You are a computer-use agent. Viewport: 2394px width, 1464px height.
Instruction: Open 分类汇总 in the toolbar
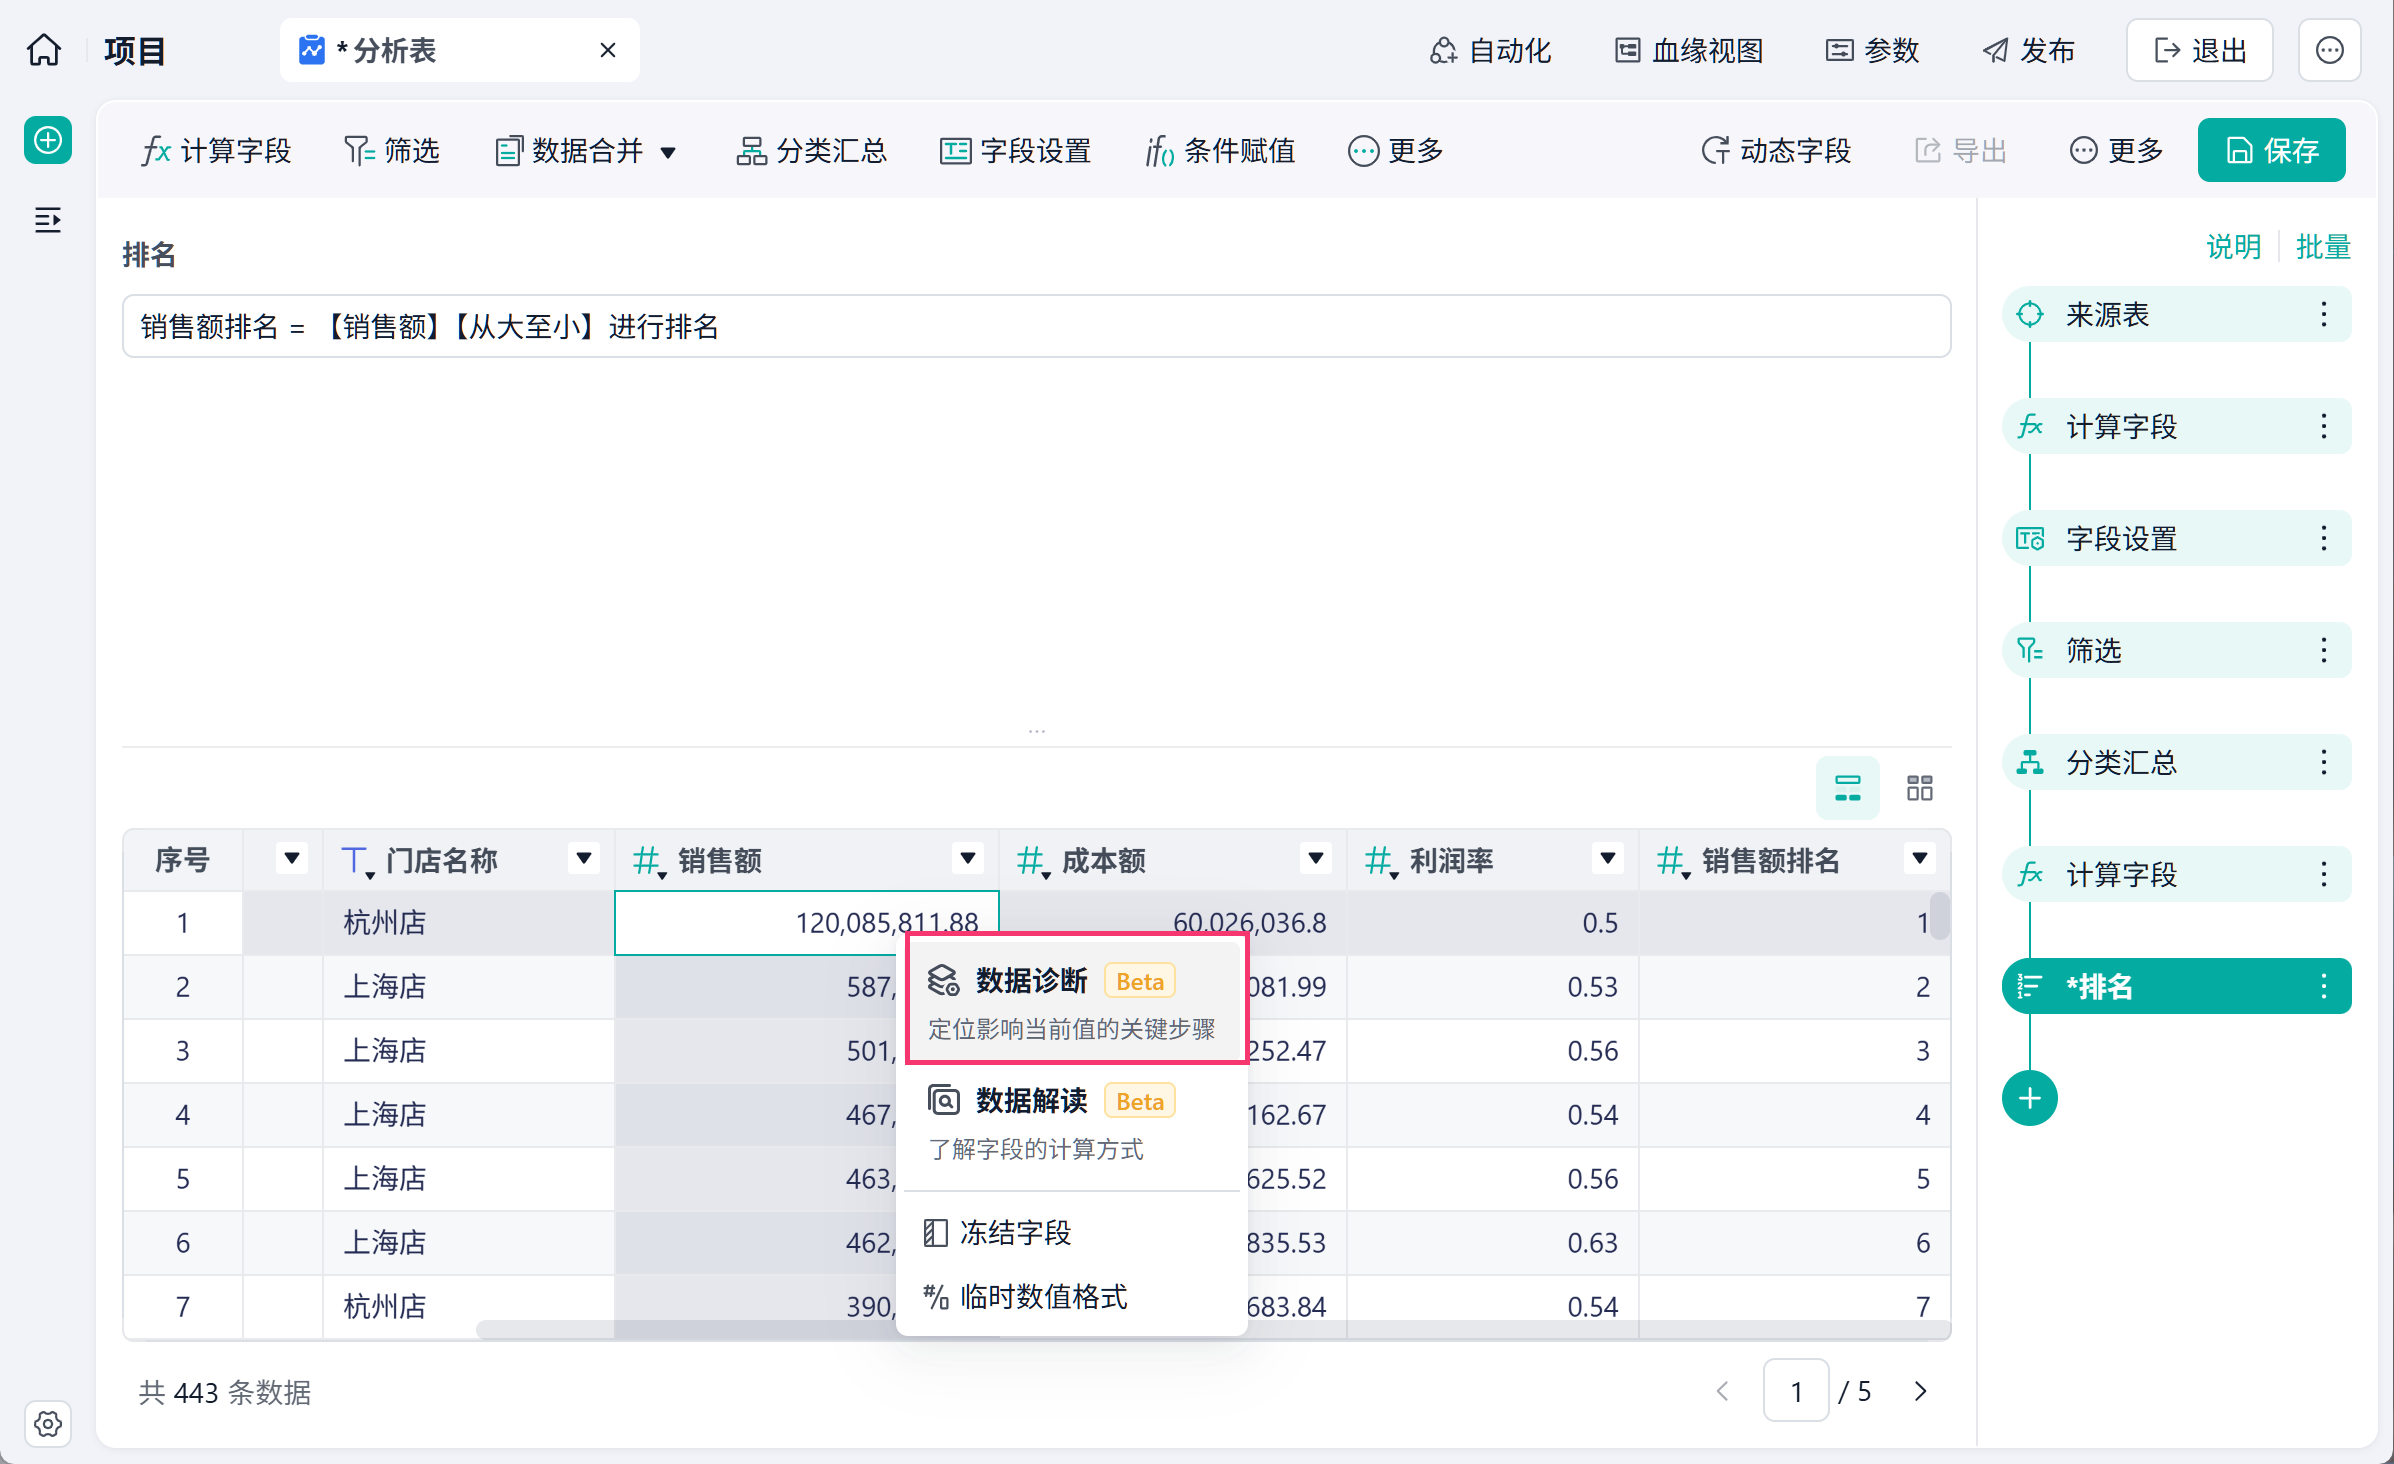[x=811, y=151]
